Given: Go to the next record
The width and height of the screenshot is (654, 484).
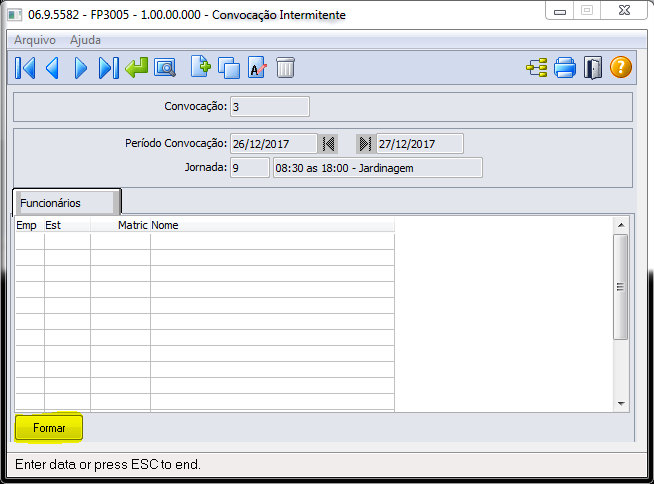Looking at the screenshot, I should 80,68.
